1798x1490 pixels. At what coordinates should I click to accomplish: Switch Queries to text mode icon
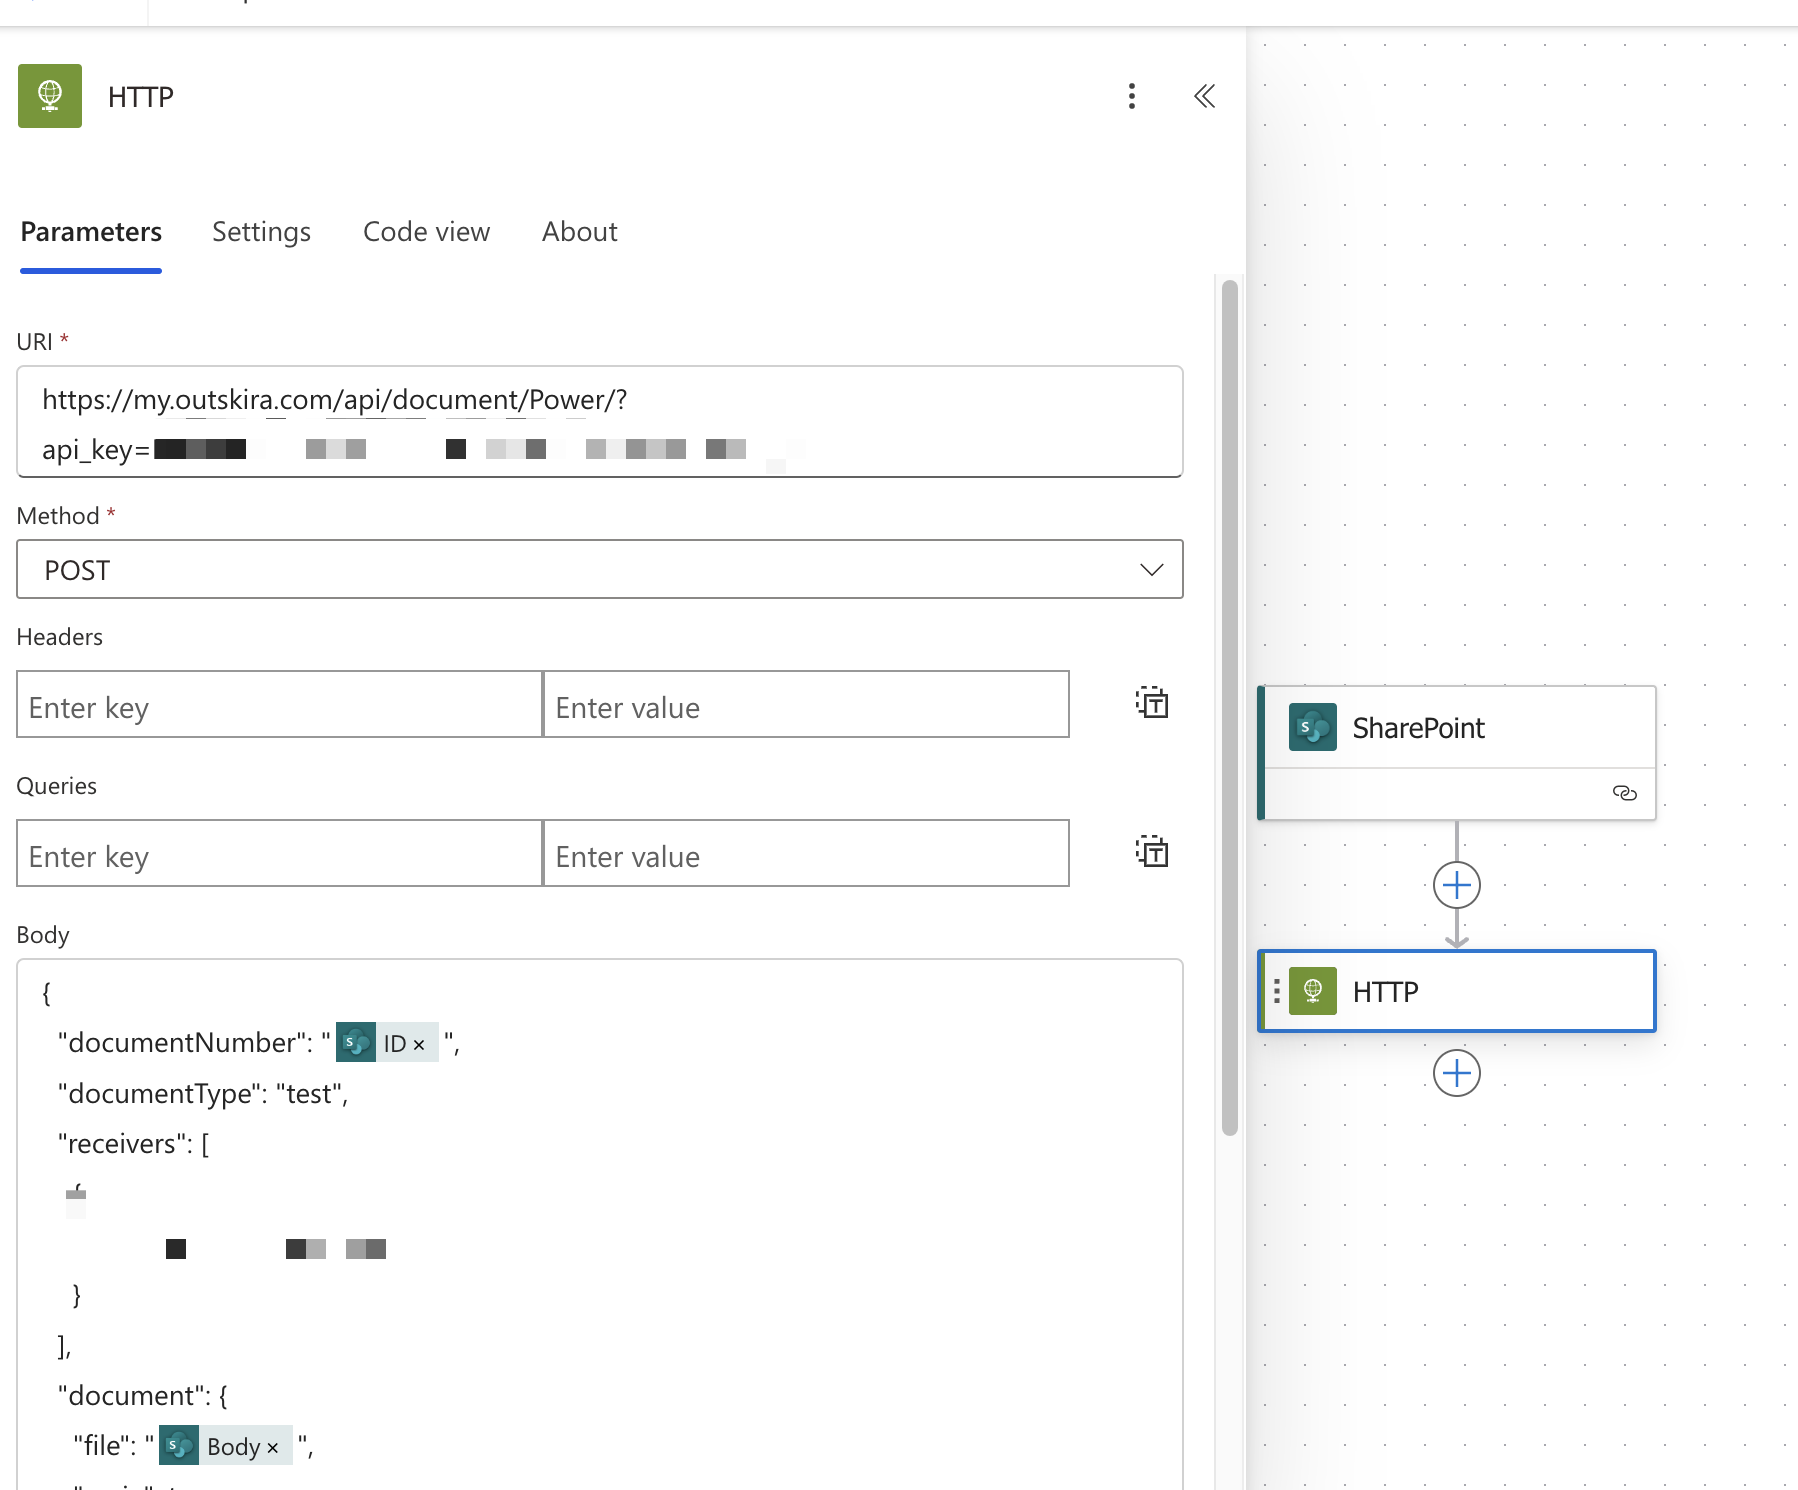(1151, 852)
